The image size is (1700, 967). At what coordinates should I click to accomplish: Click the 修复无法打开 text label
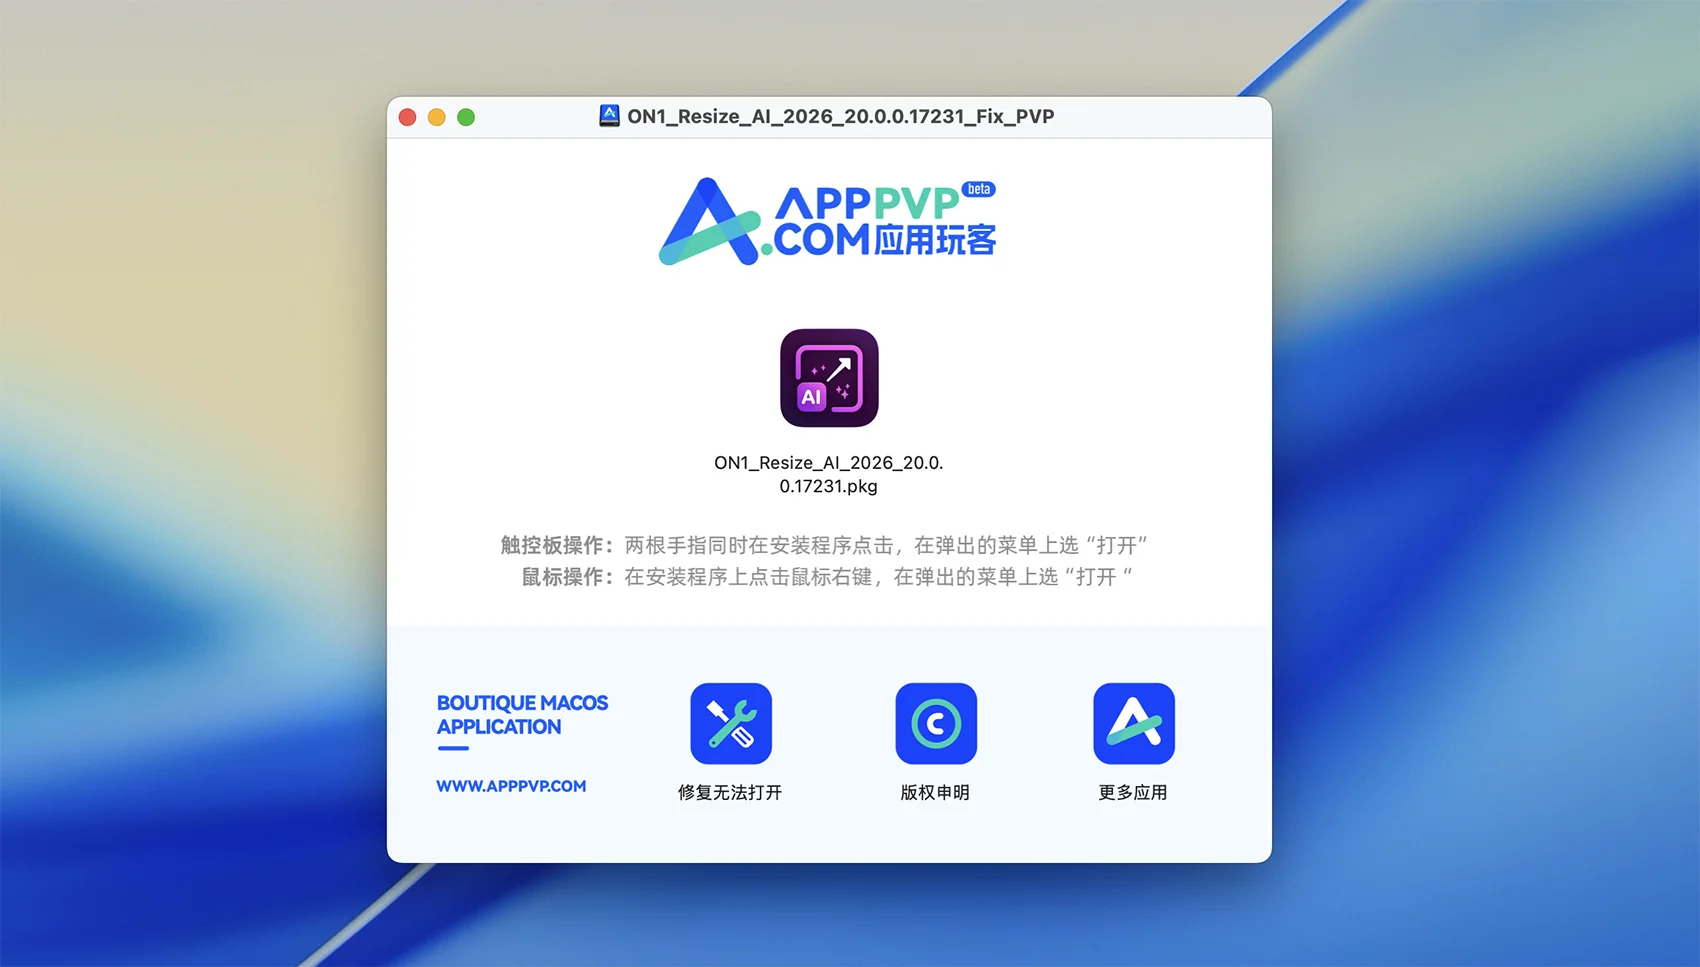pyautogui.click(x=729, y=792)
